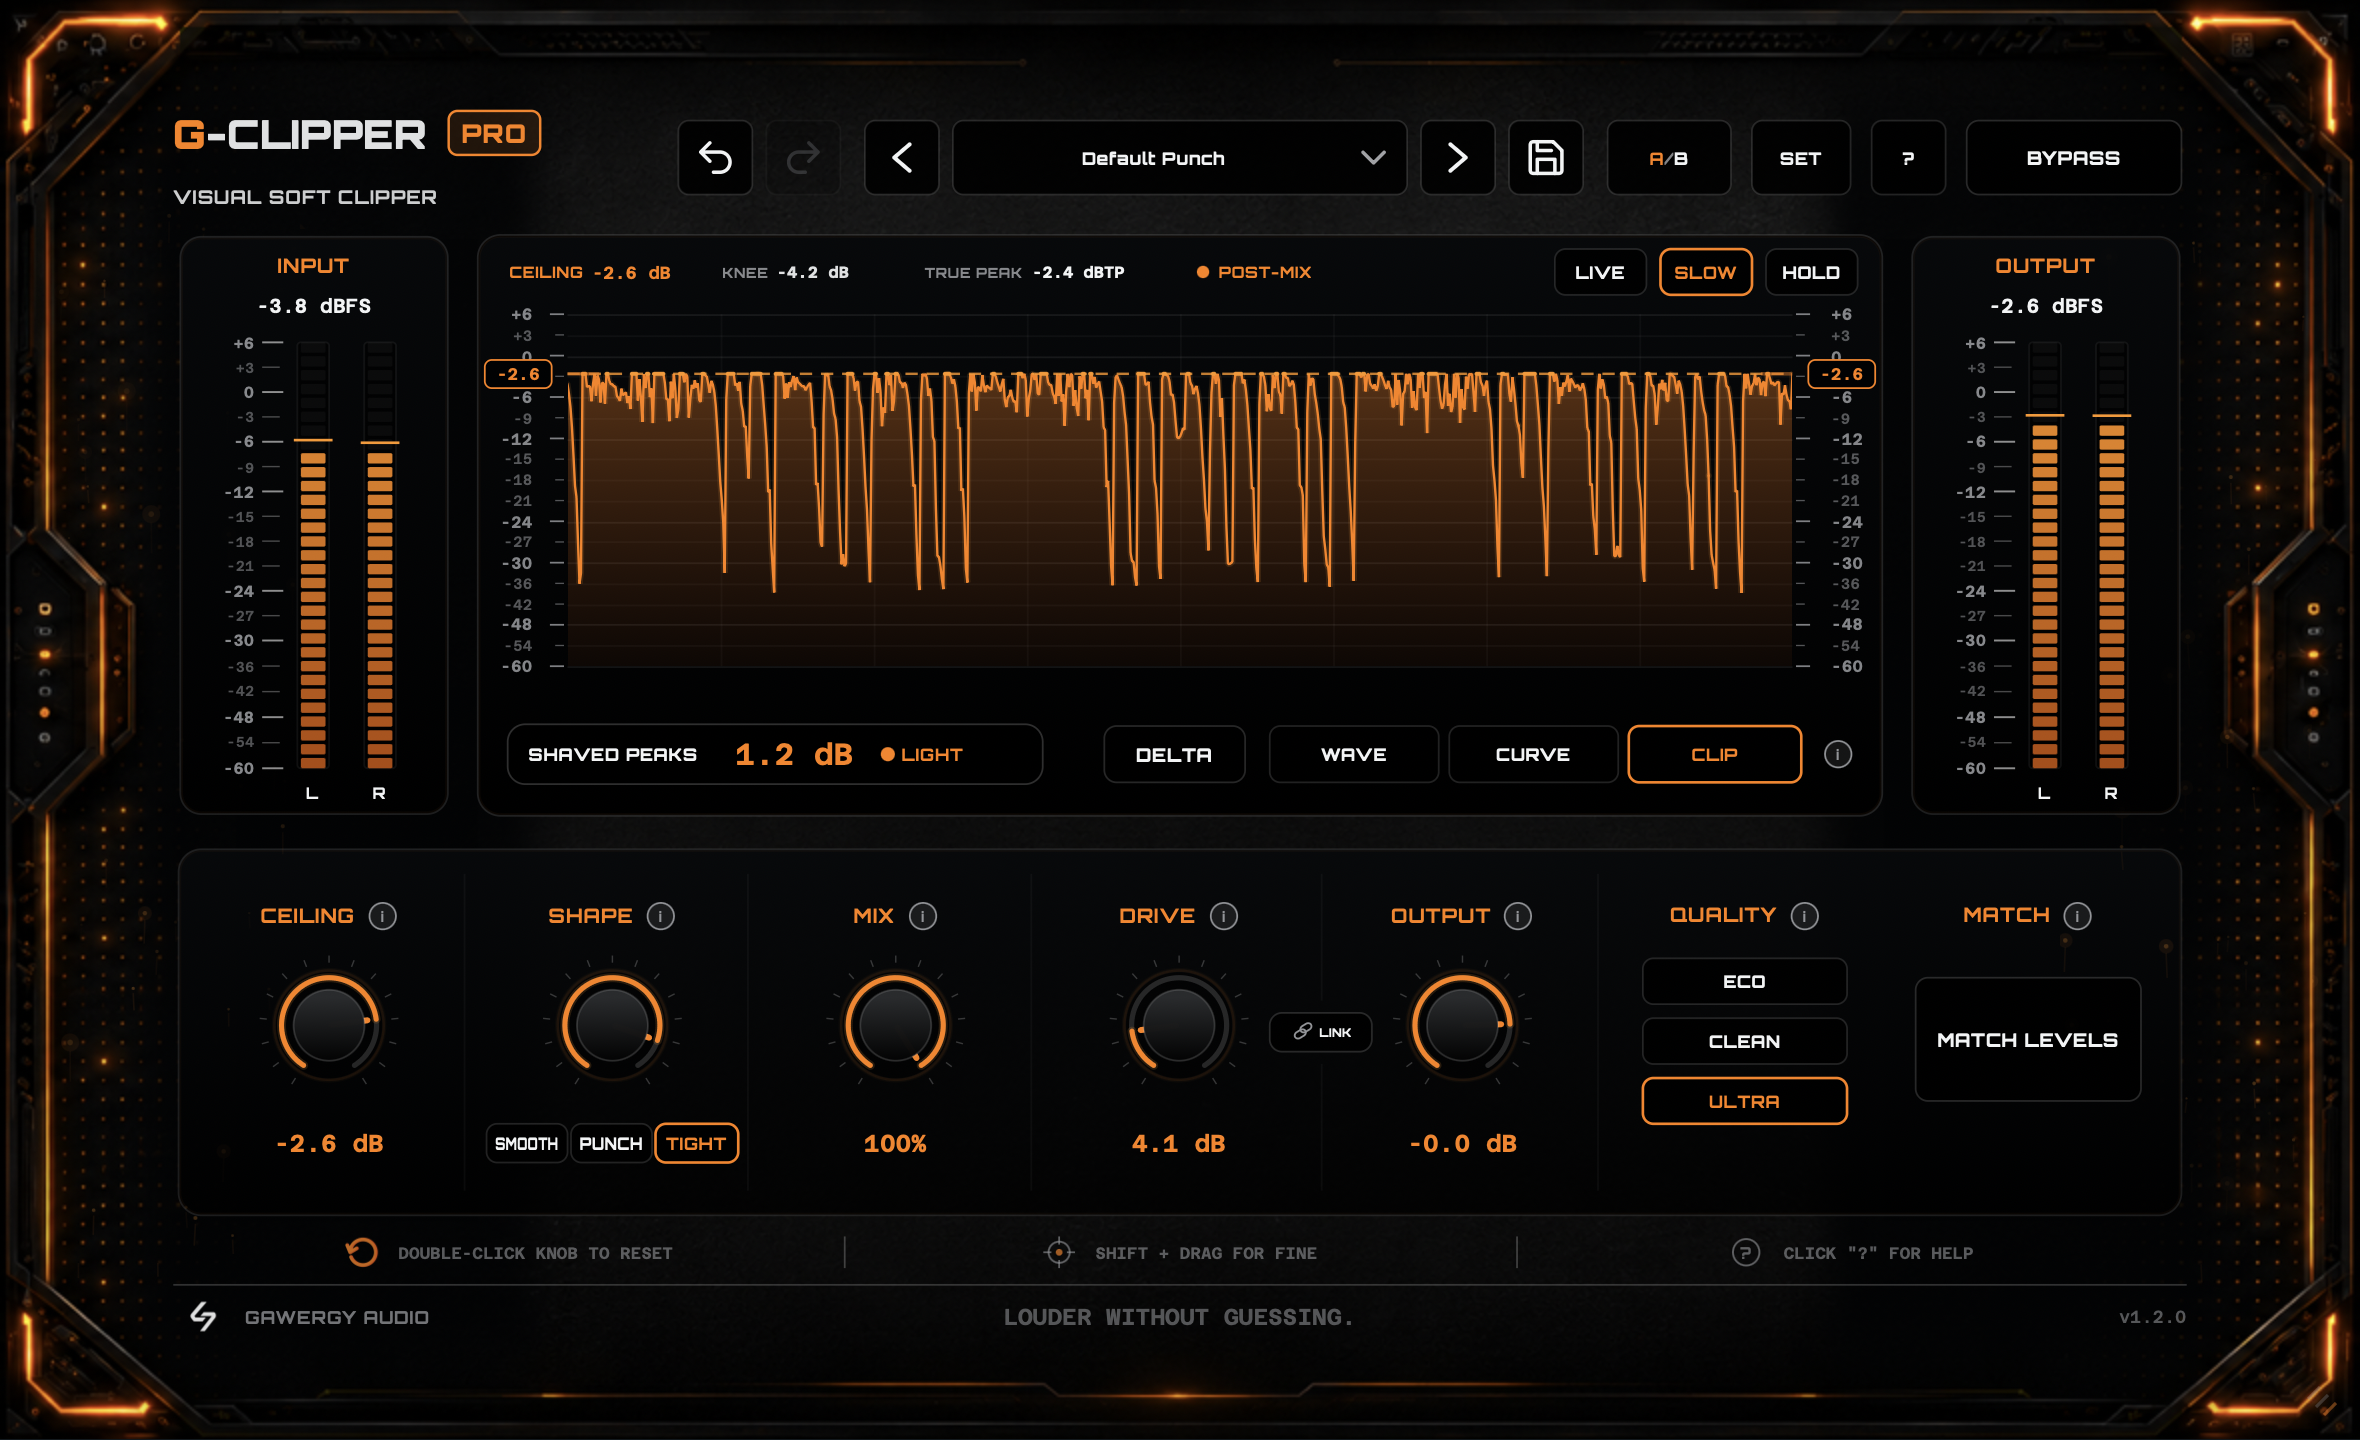This screenshot has width=2360, height=1440.
Task: Open info for MATCH section
Action: click(x=2077, y=916)
